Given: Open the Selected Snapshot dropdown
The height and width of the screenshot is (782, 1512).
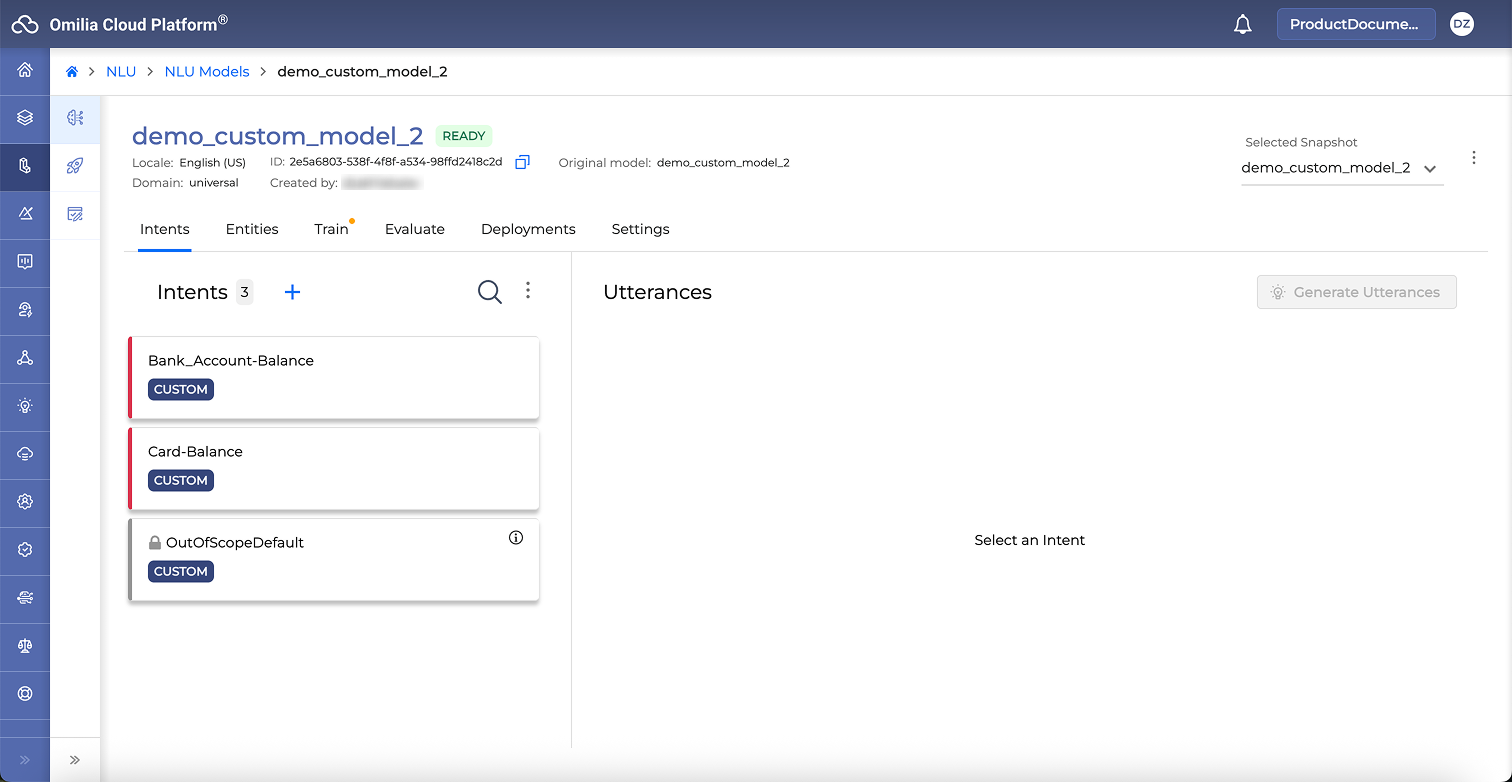Looking at the screenshot, I should pos(1340,168).
